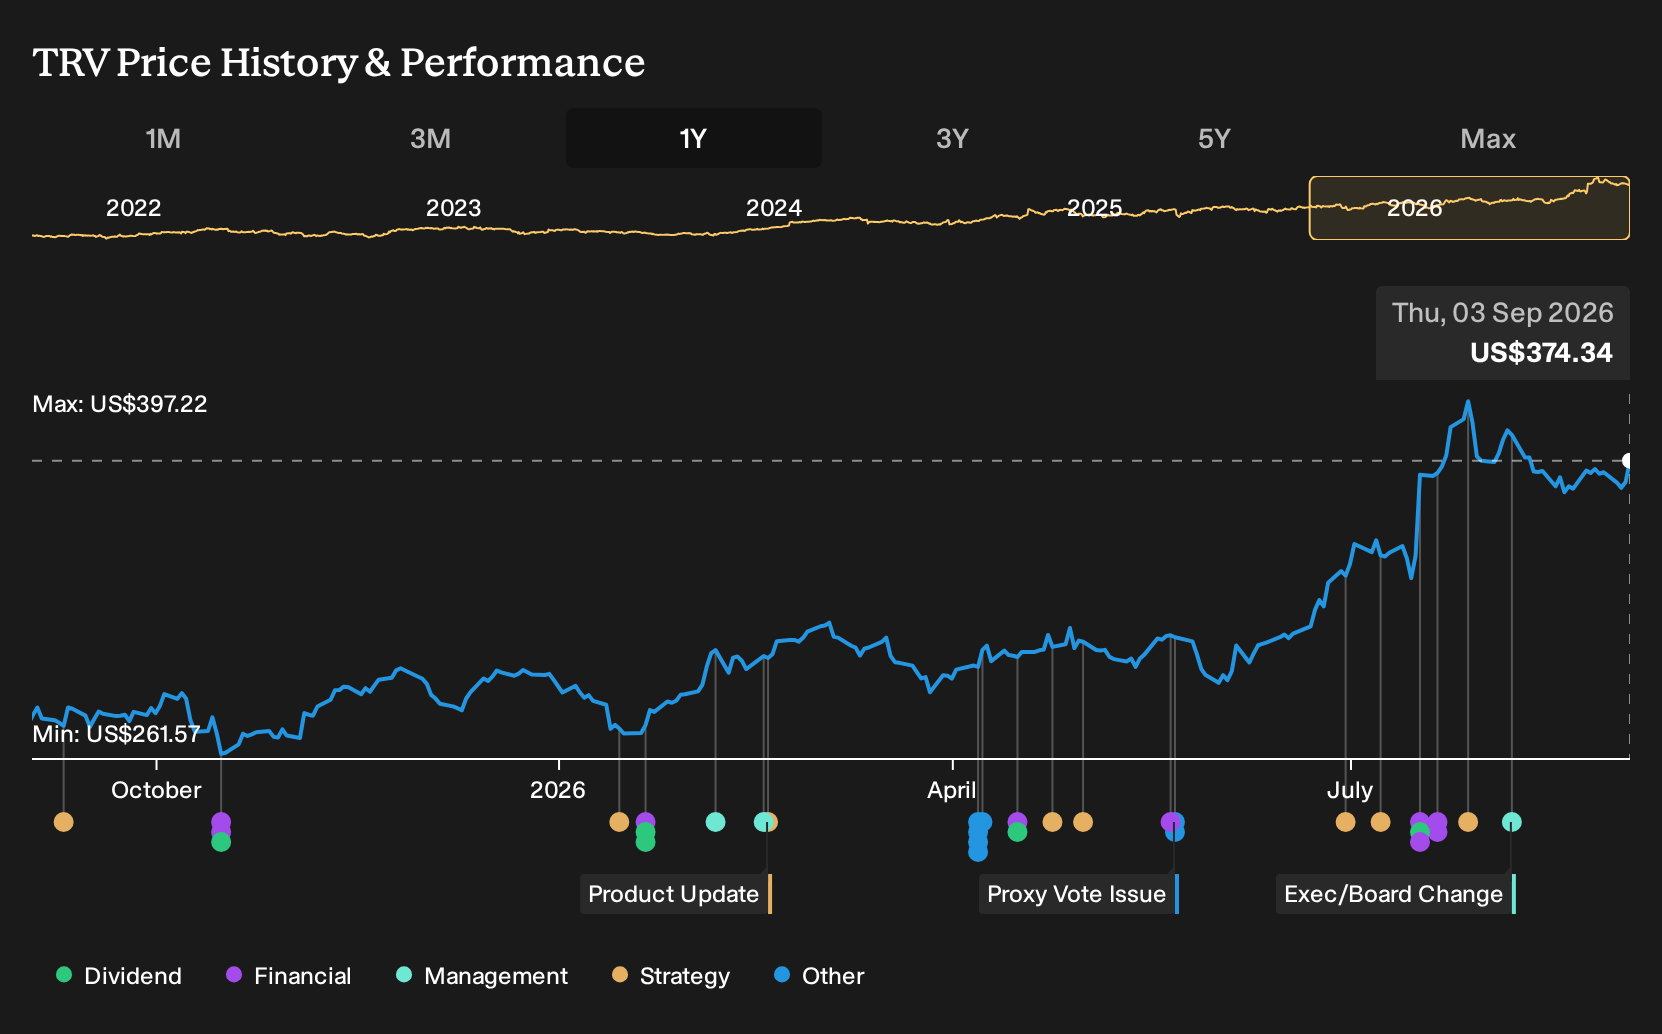Toggle Financial events in the legend
Image resolution: width=1662 pixels, height=1034 pixels.
click(x=289, y=976)
